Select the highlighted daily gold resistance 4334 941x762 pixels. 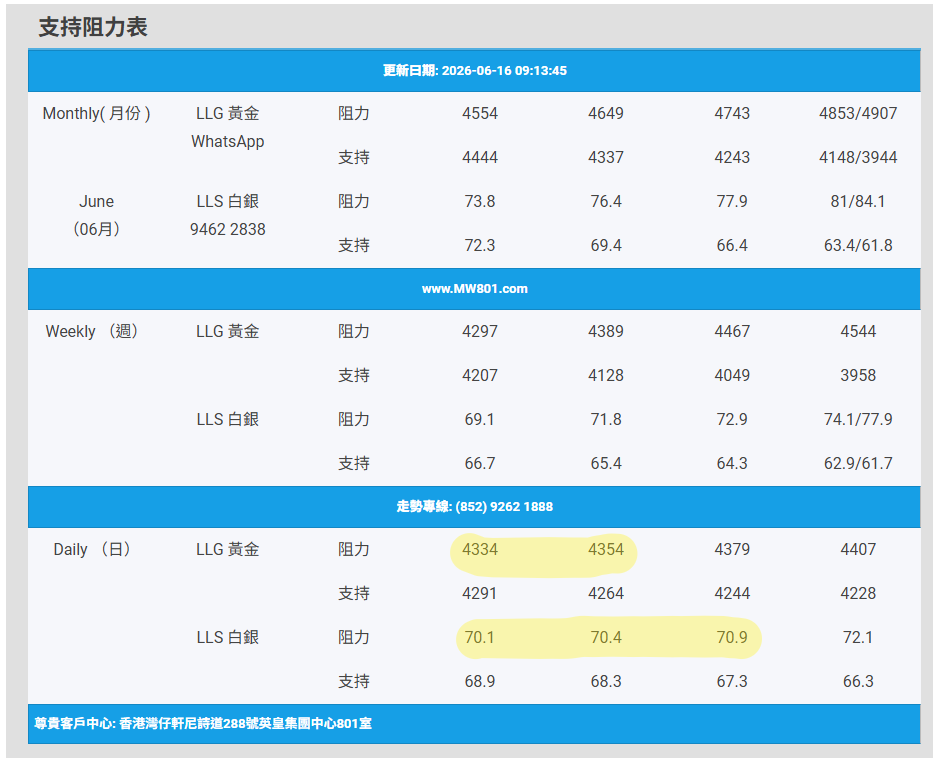point(480,549)
